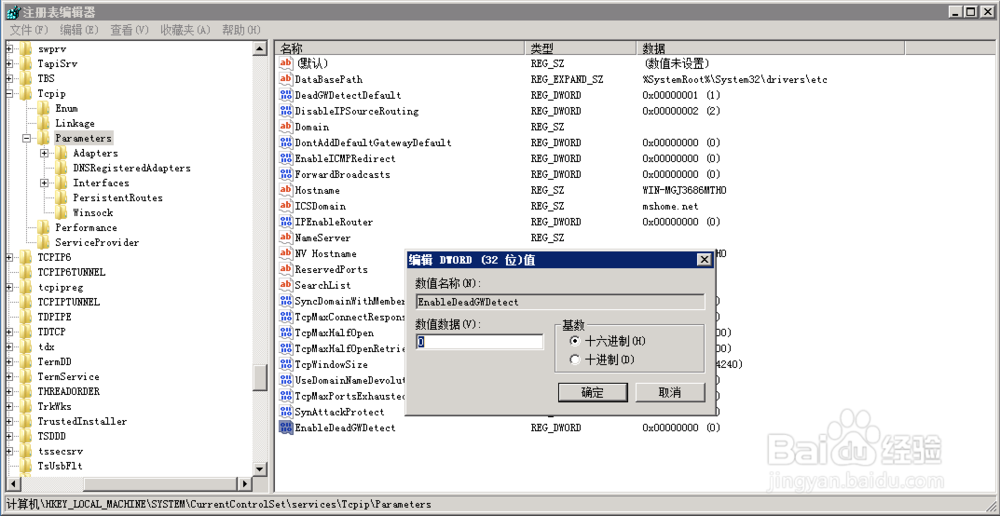Select the ICSDomain string value icon
This screenshot has width=1000, height=516.
286,206
